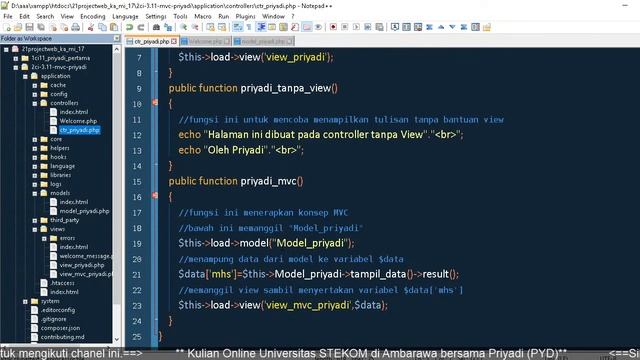Click the Print toolbar icon

coord(76,27)
